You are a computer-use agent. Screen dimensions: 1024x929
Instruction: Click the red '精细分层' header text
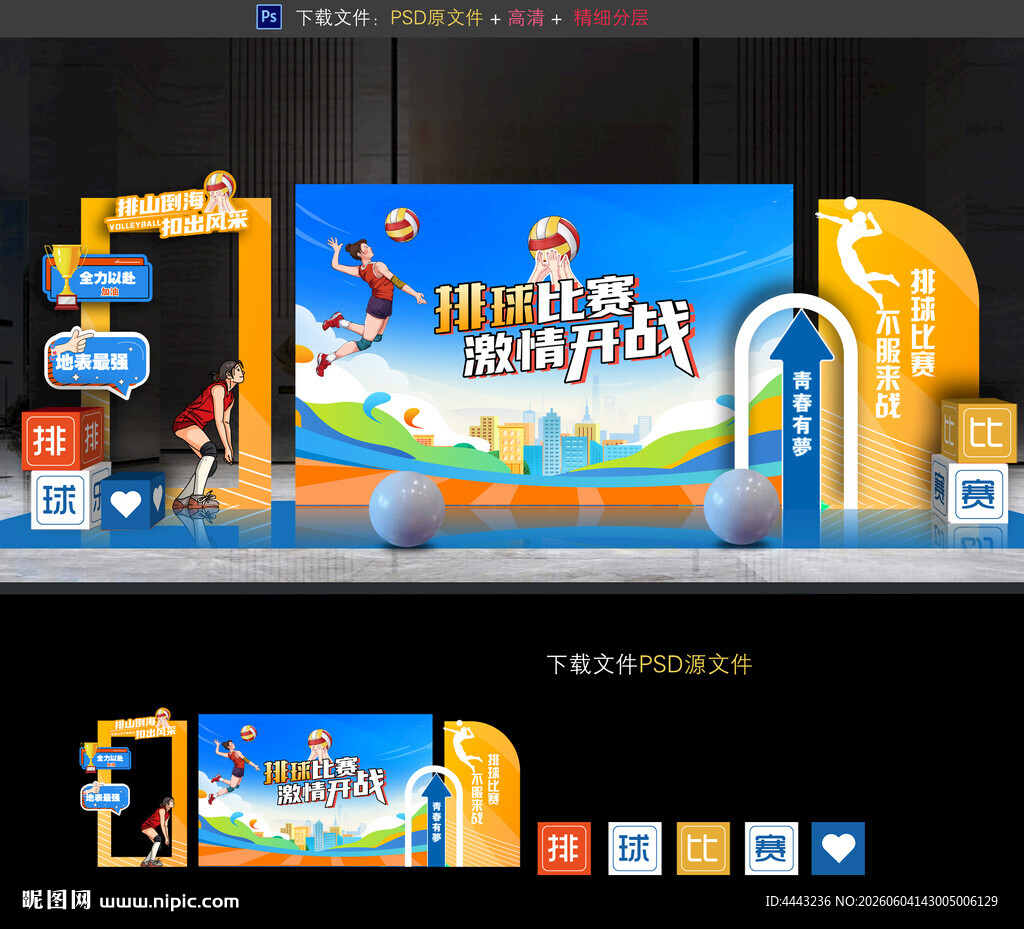coord(611,18)
